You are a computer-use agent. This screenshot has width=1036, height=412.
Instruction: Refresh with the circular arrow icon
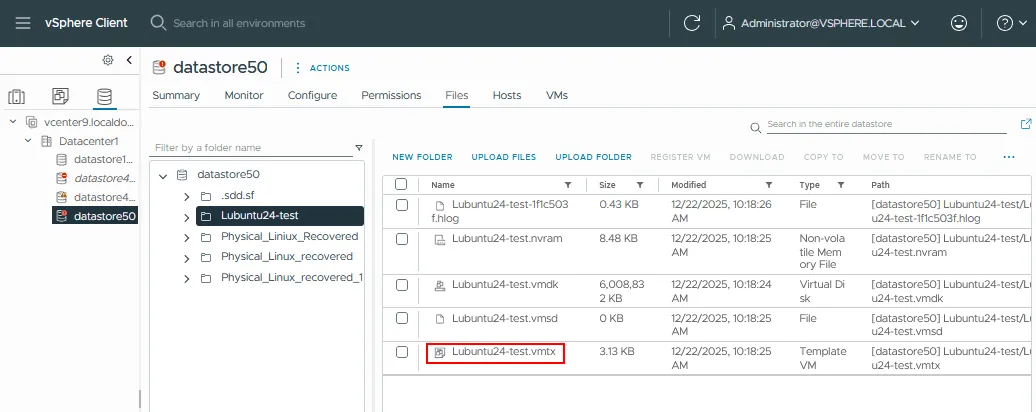692,23
